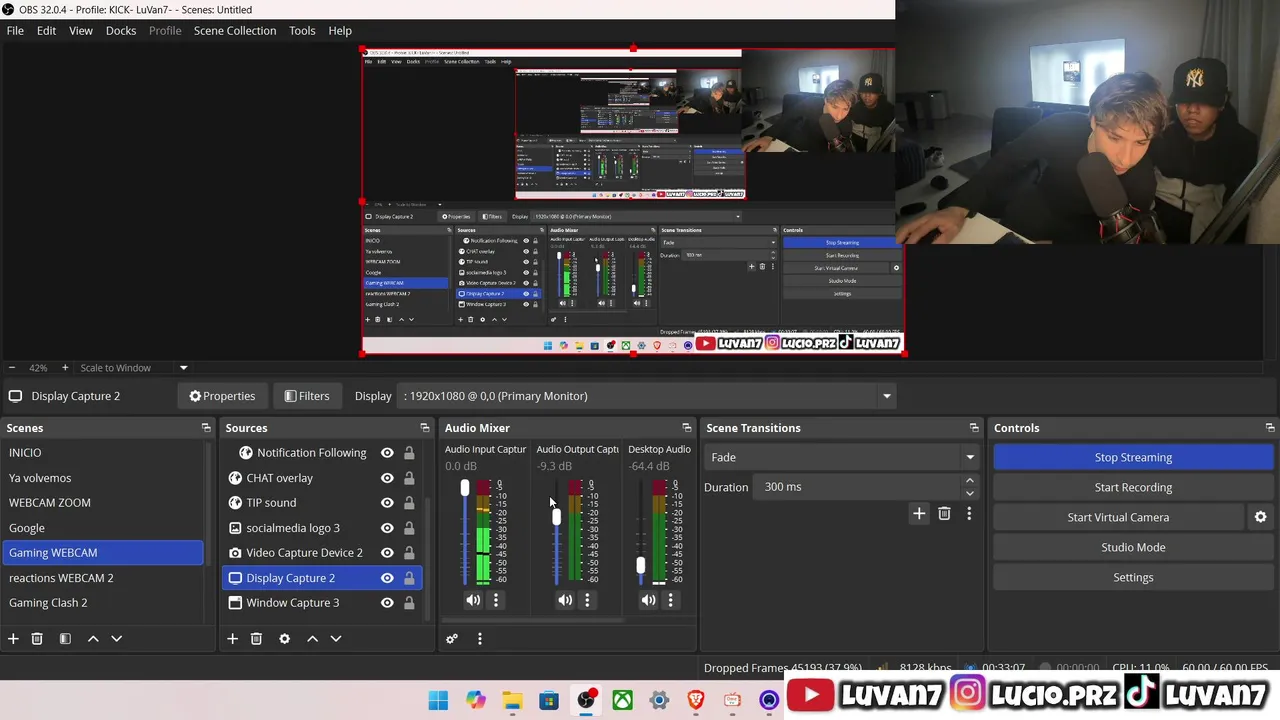Open virtual camera settings gear
This screenshot has height=720, width=1280.
click(x=1260, y=517)
